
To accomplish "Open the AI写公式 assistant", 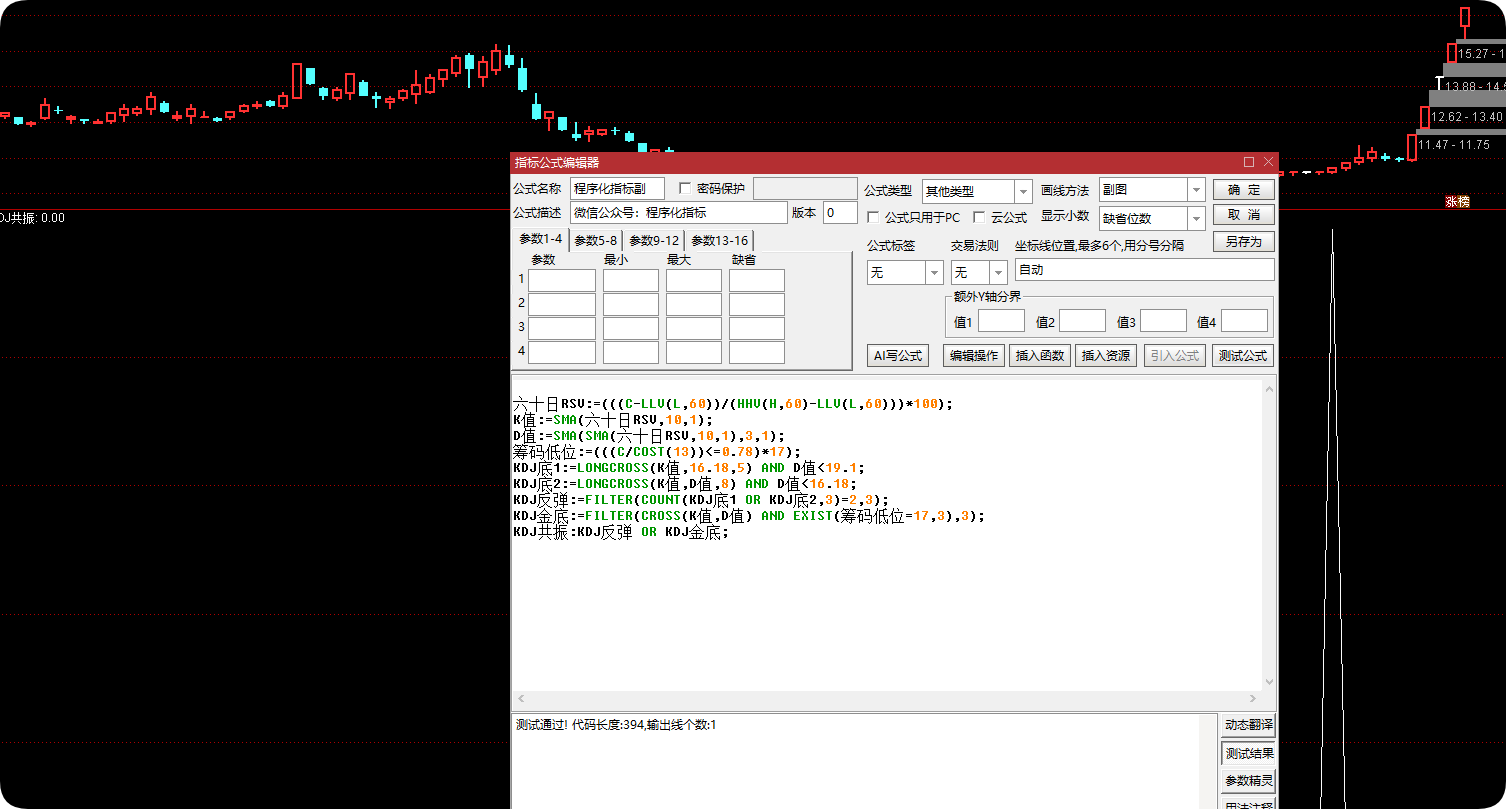I will (x=898, y=355).
